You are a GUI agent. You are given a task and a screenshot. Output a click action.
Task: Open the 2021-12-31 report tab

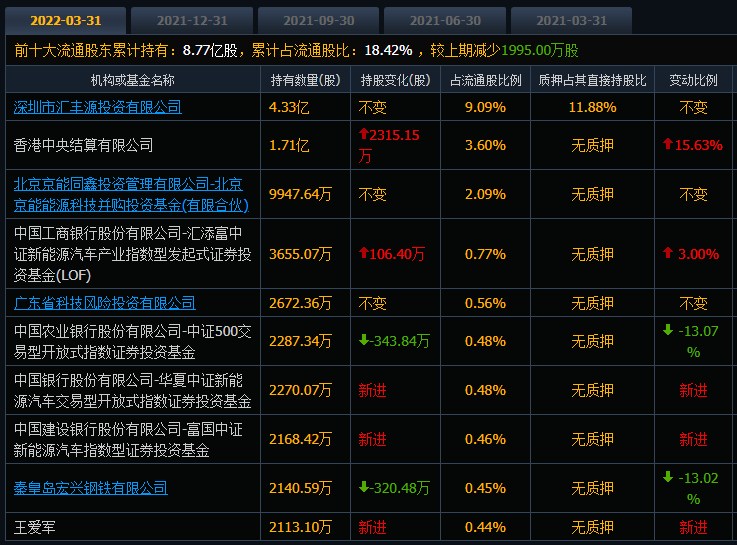[x=192, y=21]
